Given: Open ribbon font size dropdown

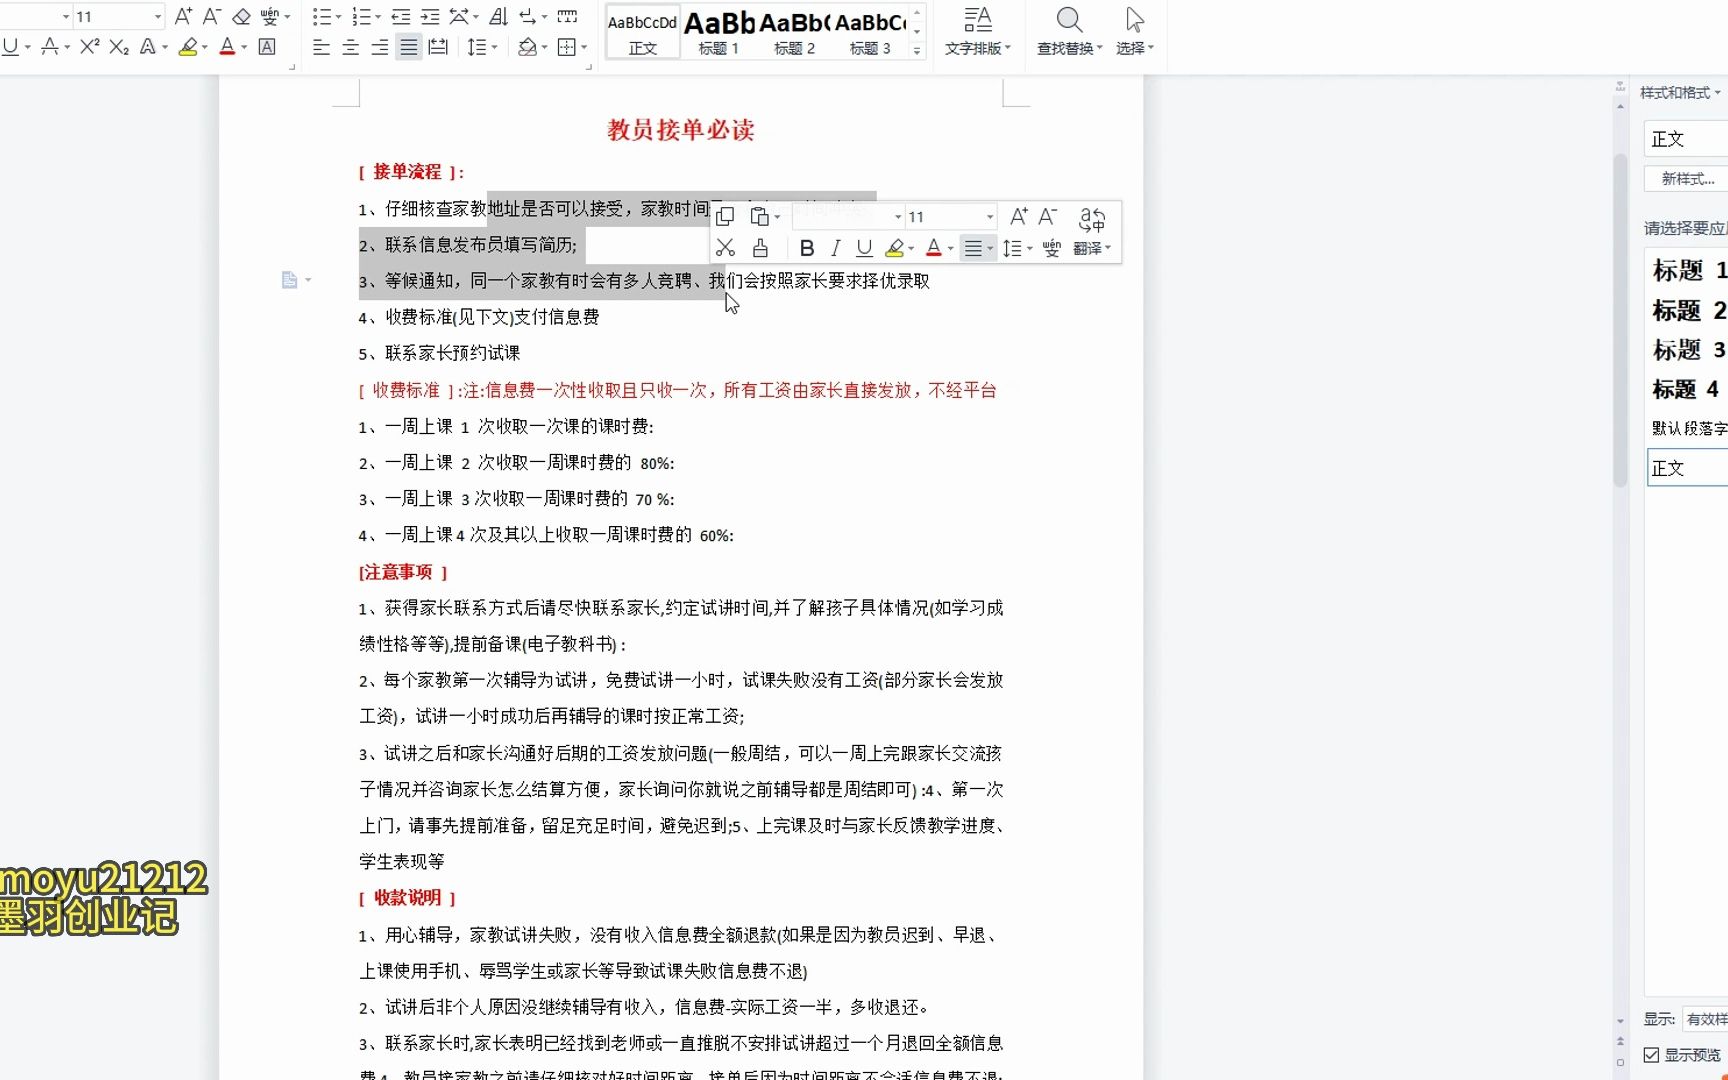Looking at the screenshot, I should pyautogui.click(x=157, y=17).
